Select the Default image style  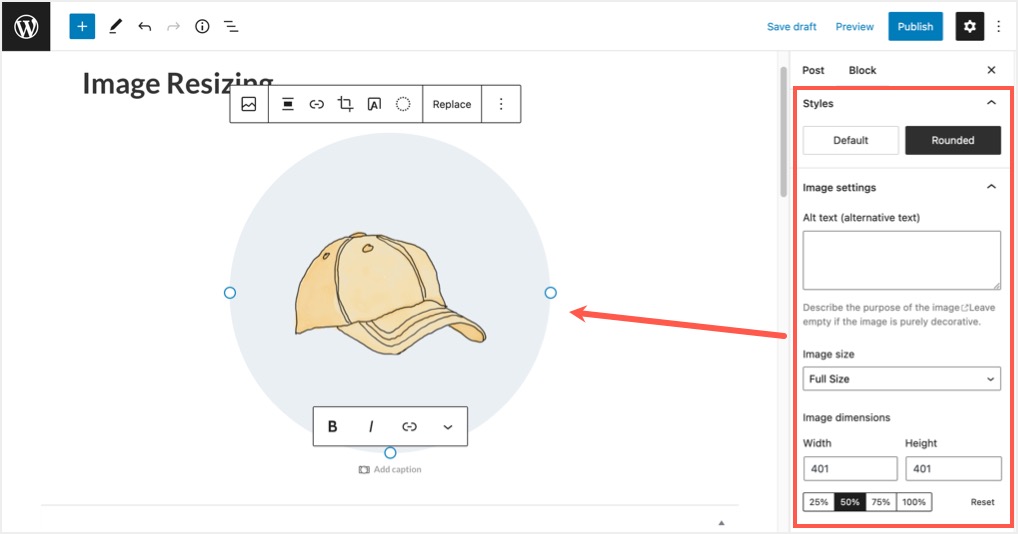click(x=851, y=140)
